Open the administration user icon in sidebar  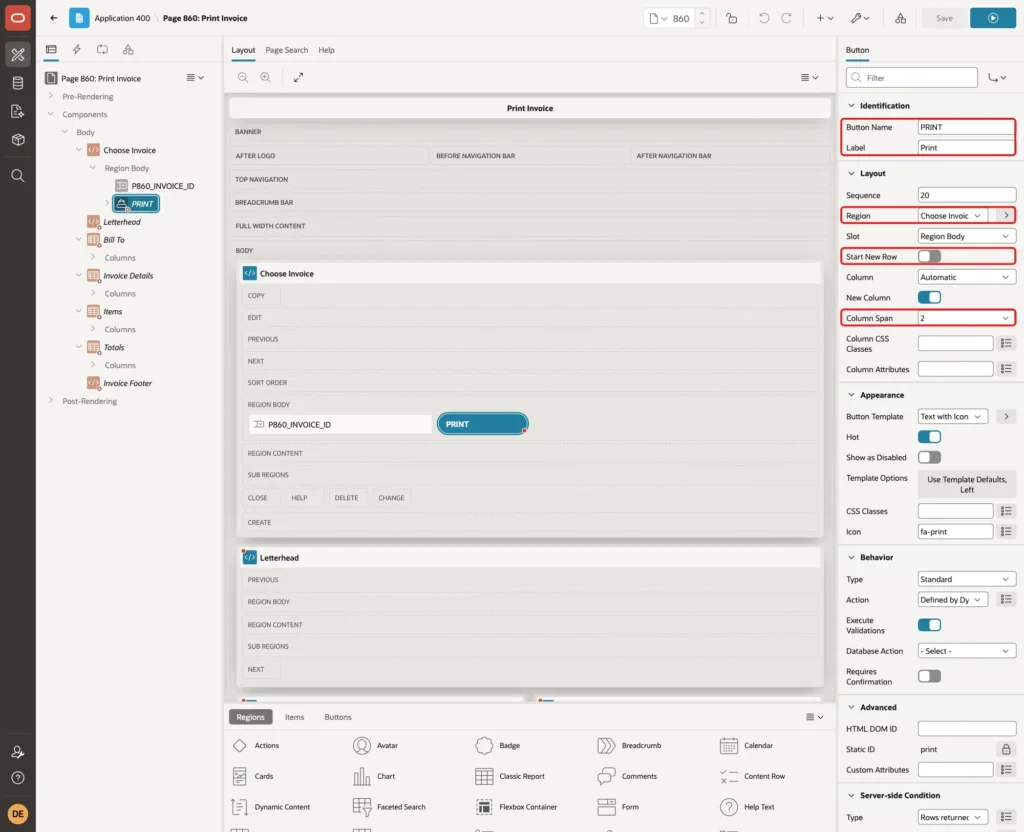coord(18,752)
